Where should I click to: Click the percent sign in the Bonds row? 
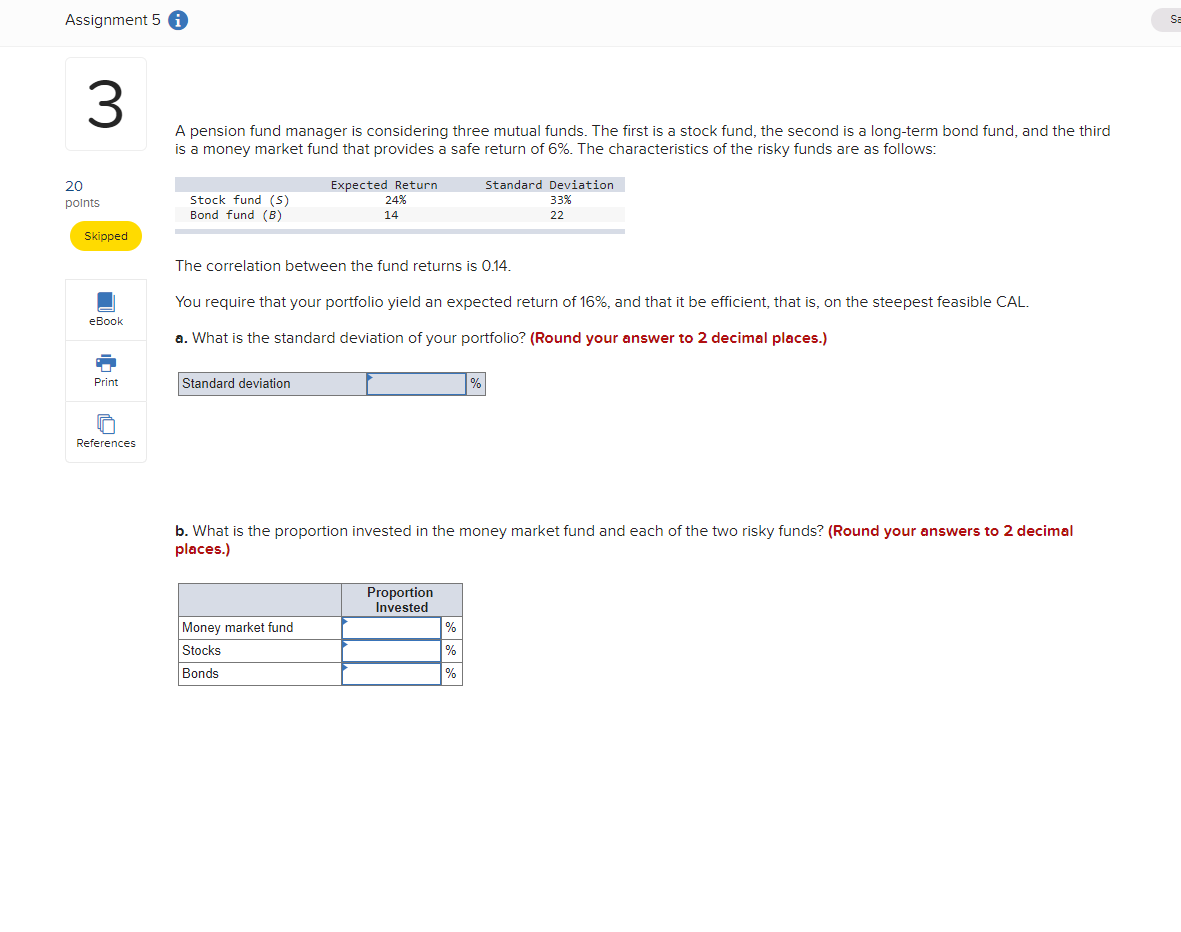click(450, 674)
